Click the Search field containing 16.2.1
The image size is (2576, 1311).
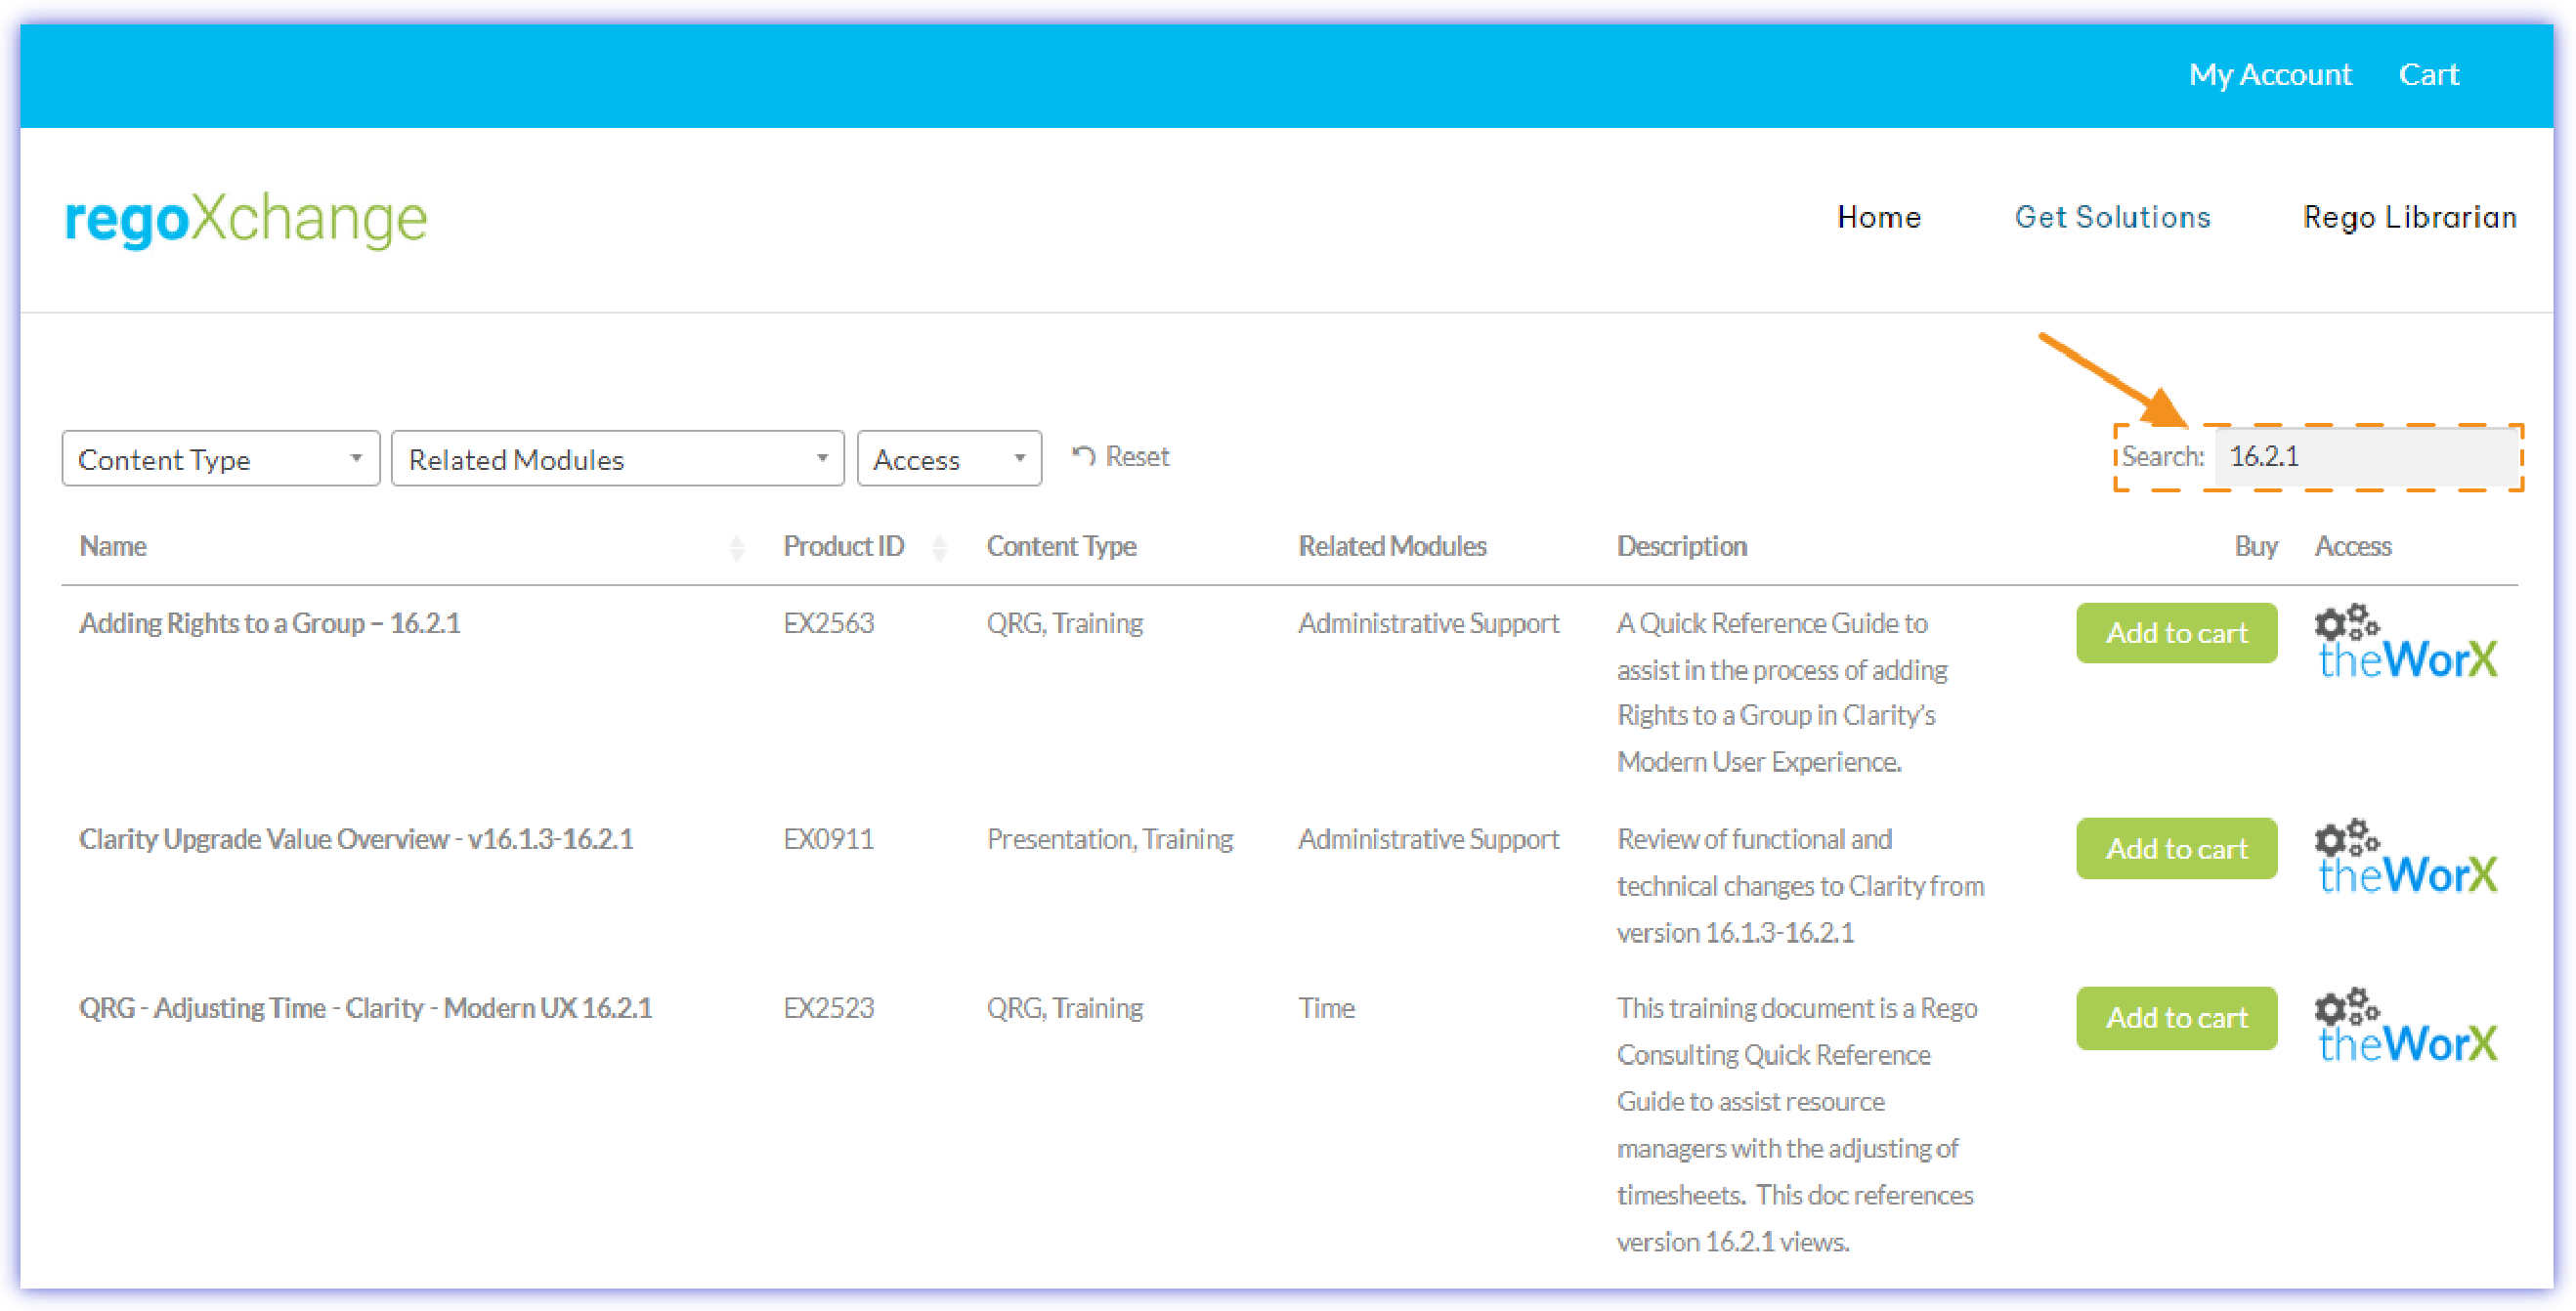pyautogui.click(x=2366, y=457)
